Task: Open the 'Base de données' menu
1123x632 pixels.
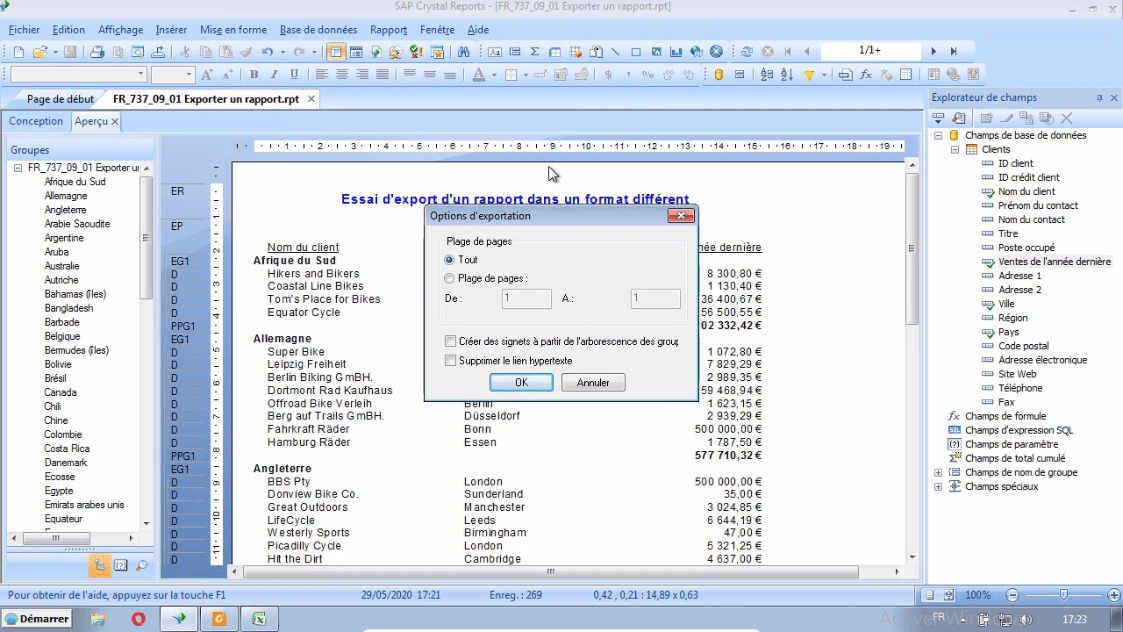Action: (320, 30)
